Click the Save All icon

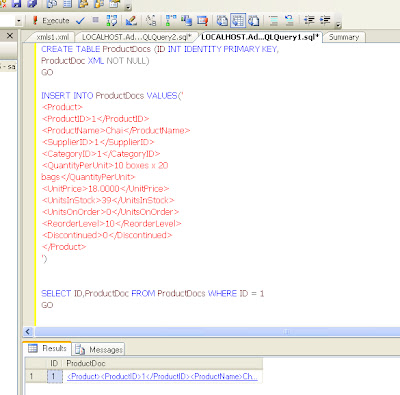tap(32, 3)
